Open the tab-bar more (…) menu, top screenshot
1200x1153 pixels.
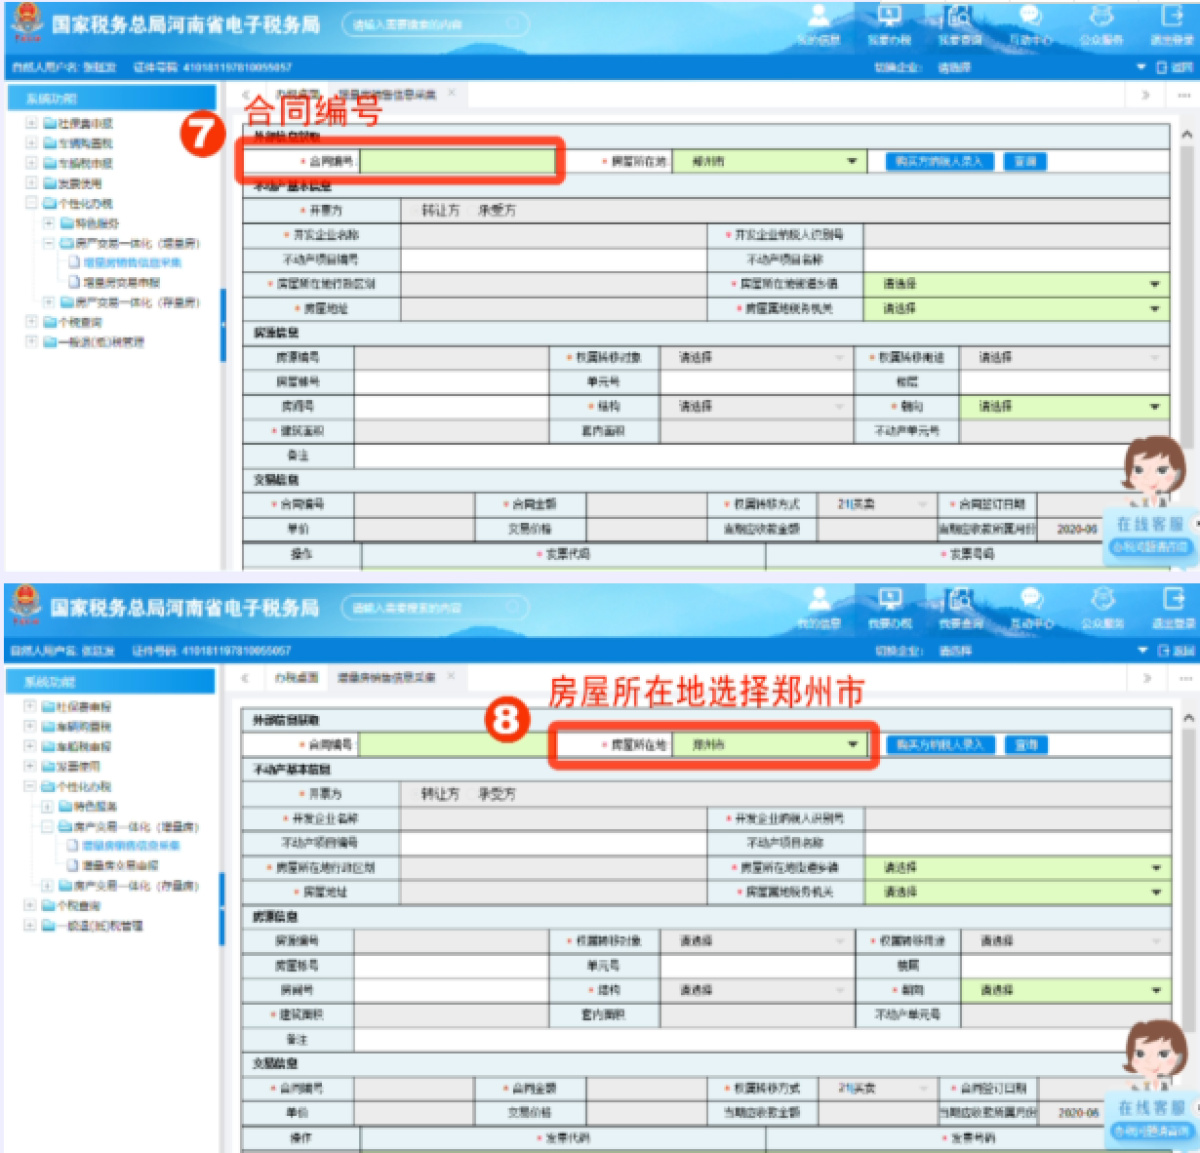pyautogui.click(x=1185, y=95)
